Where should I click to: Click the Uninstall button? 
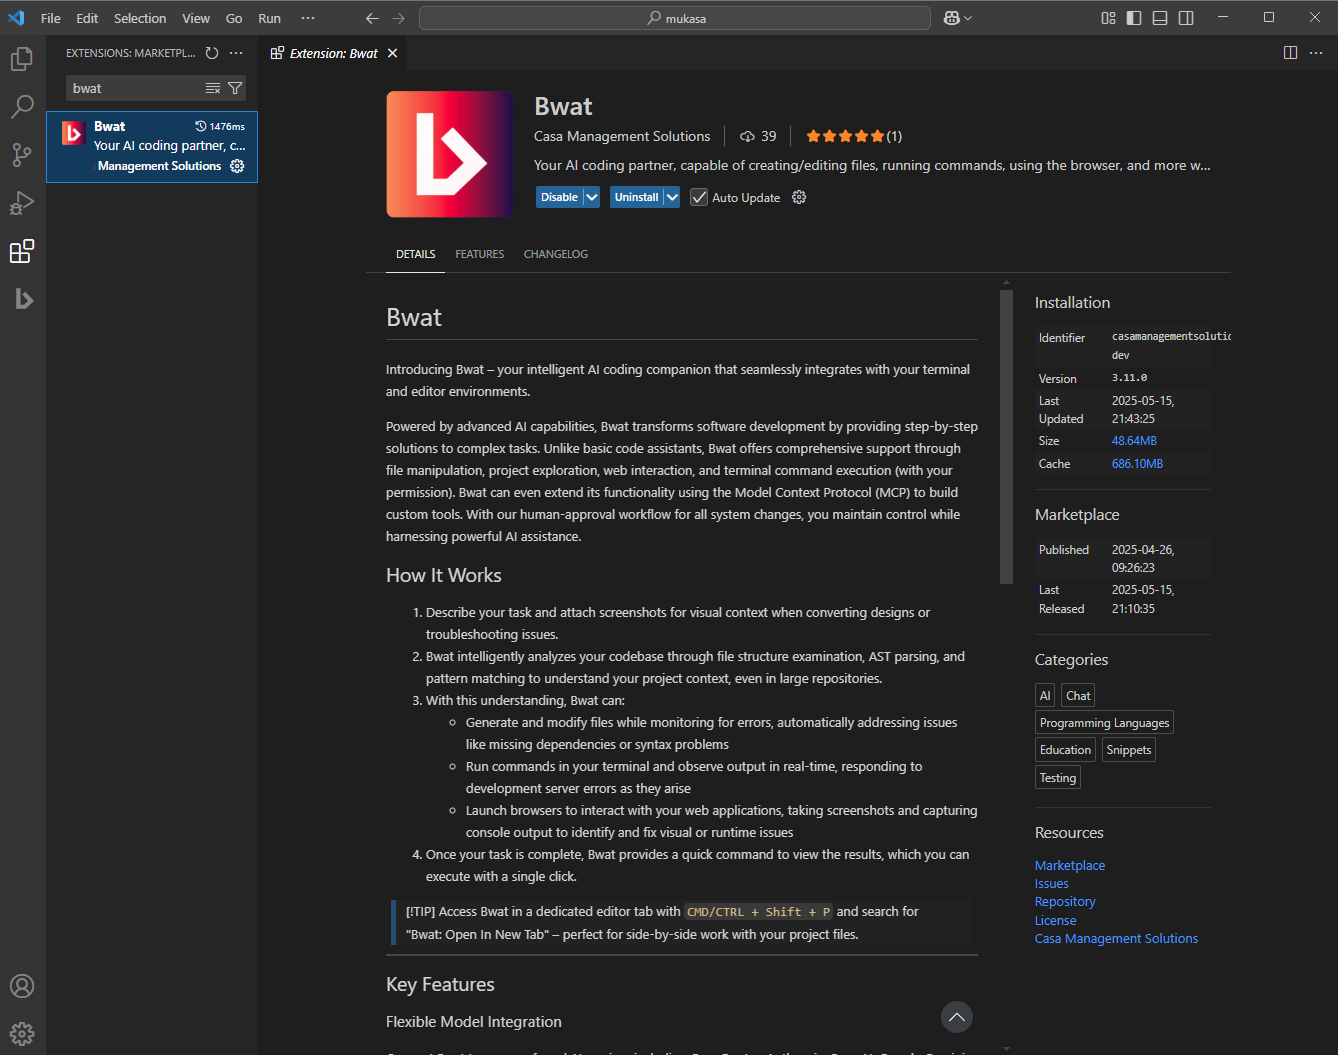637,197
